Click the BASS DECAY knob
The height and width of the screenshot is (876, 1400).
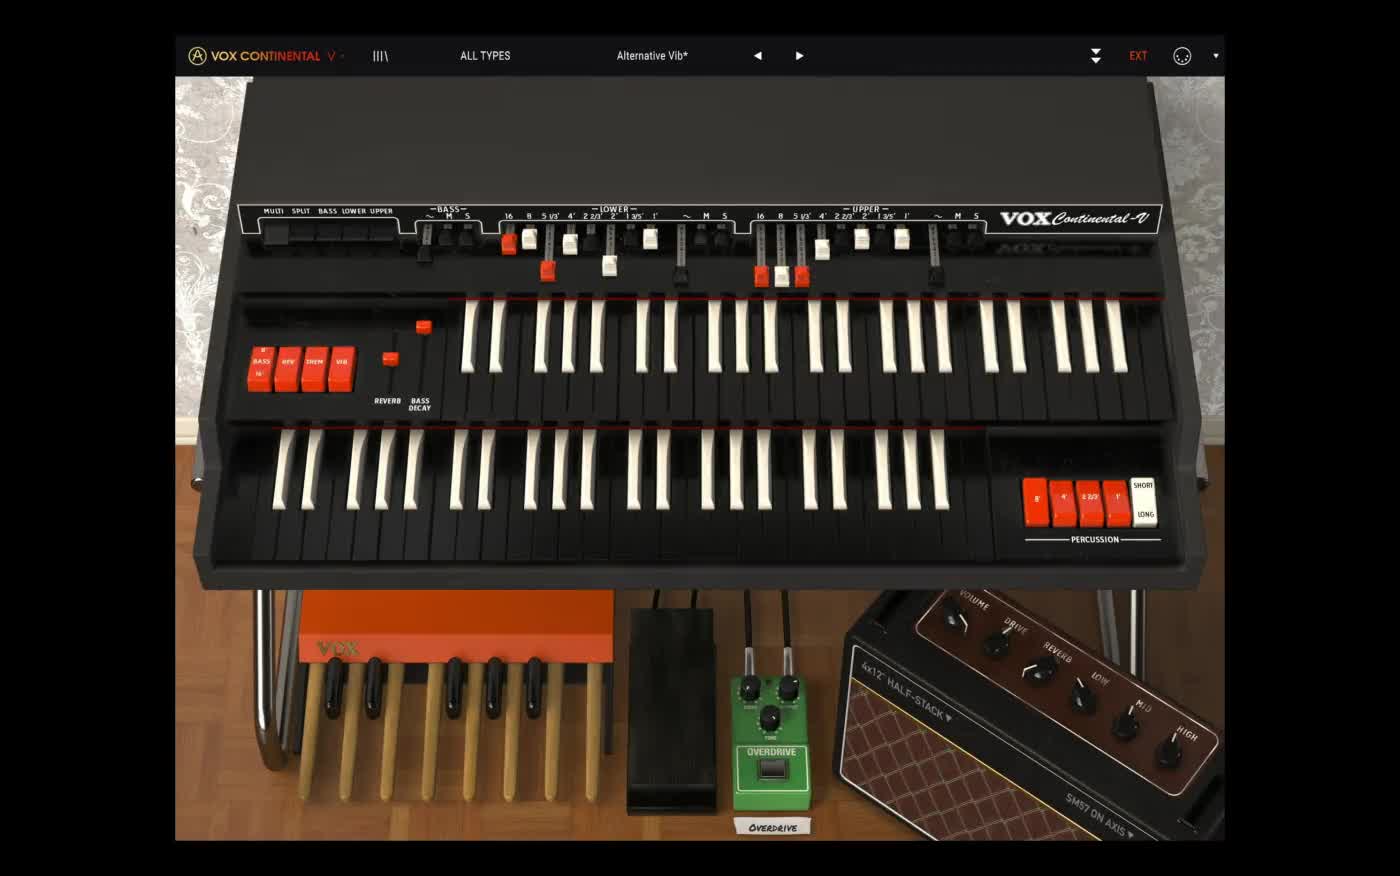[424, 327]
